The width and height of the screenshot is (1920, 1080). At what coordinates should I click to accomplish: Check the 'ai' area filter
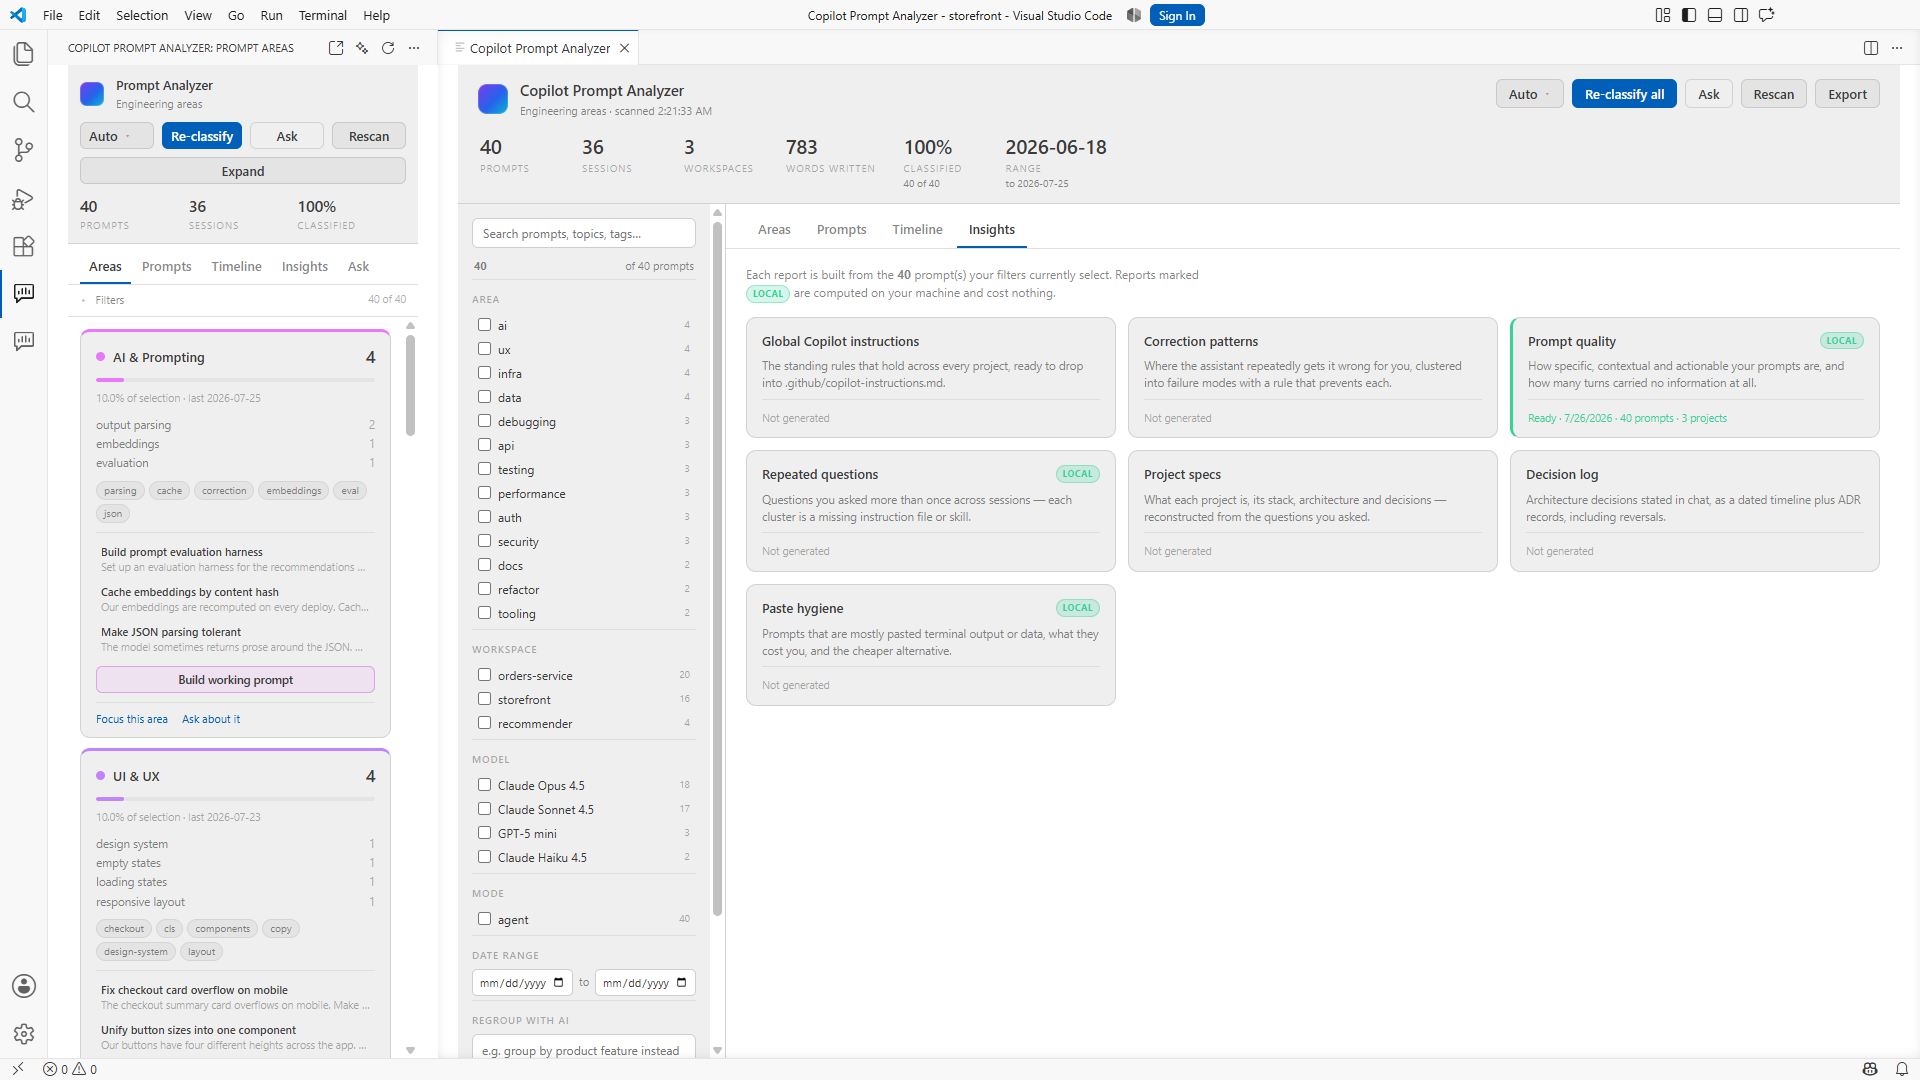point(484,325)
